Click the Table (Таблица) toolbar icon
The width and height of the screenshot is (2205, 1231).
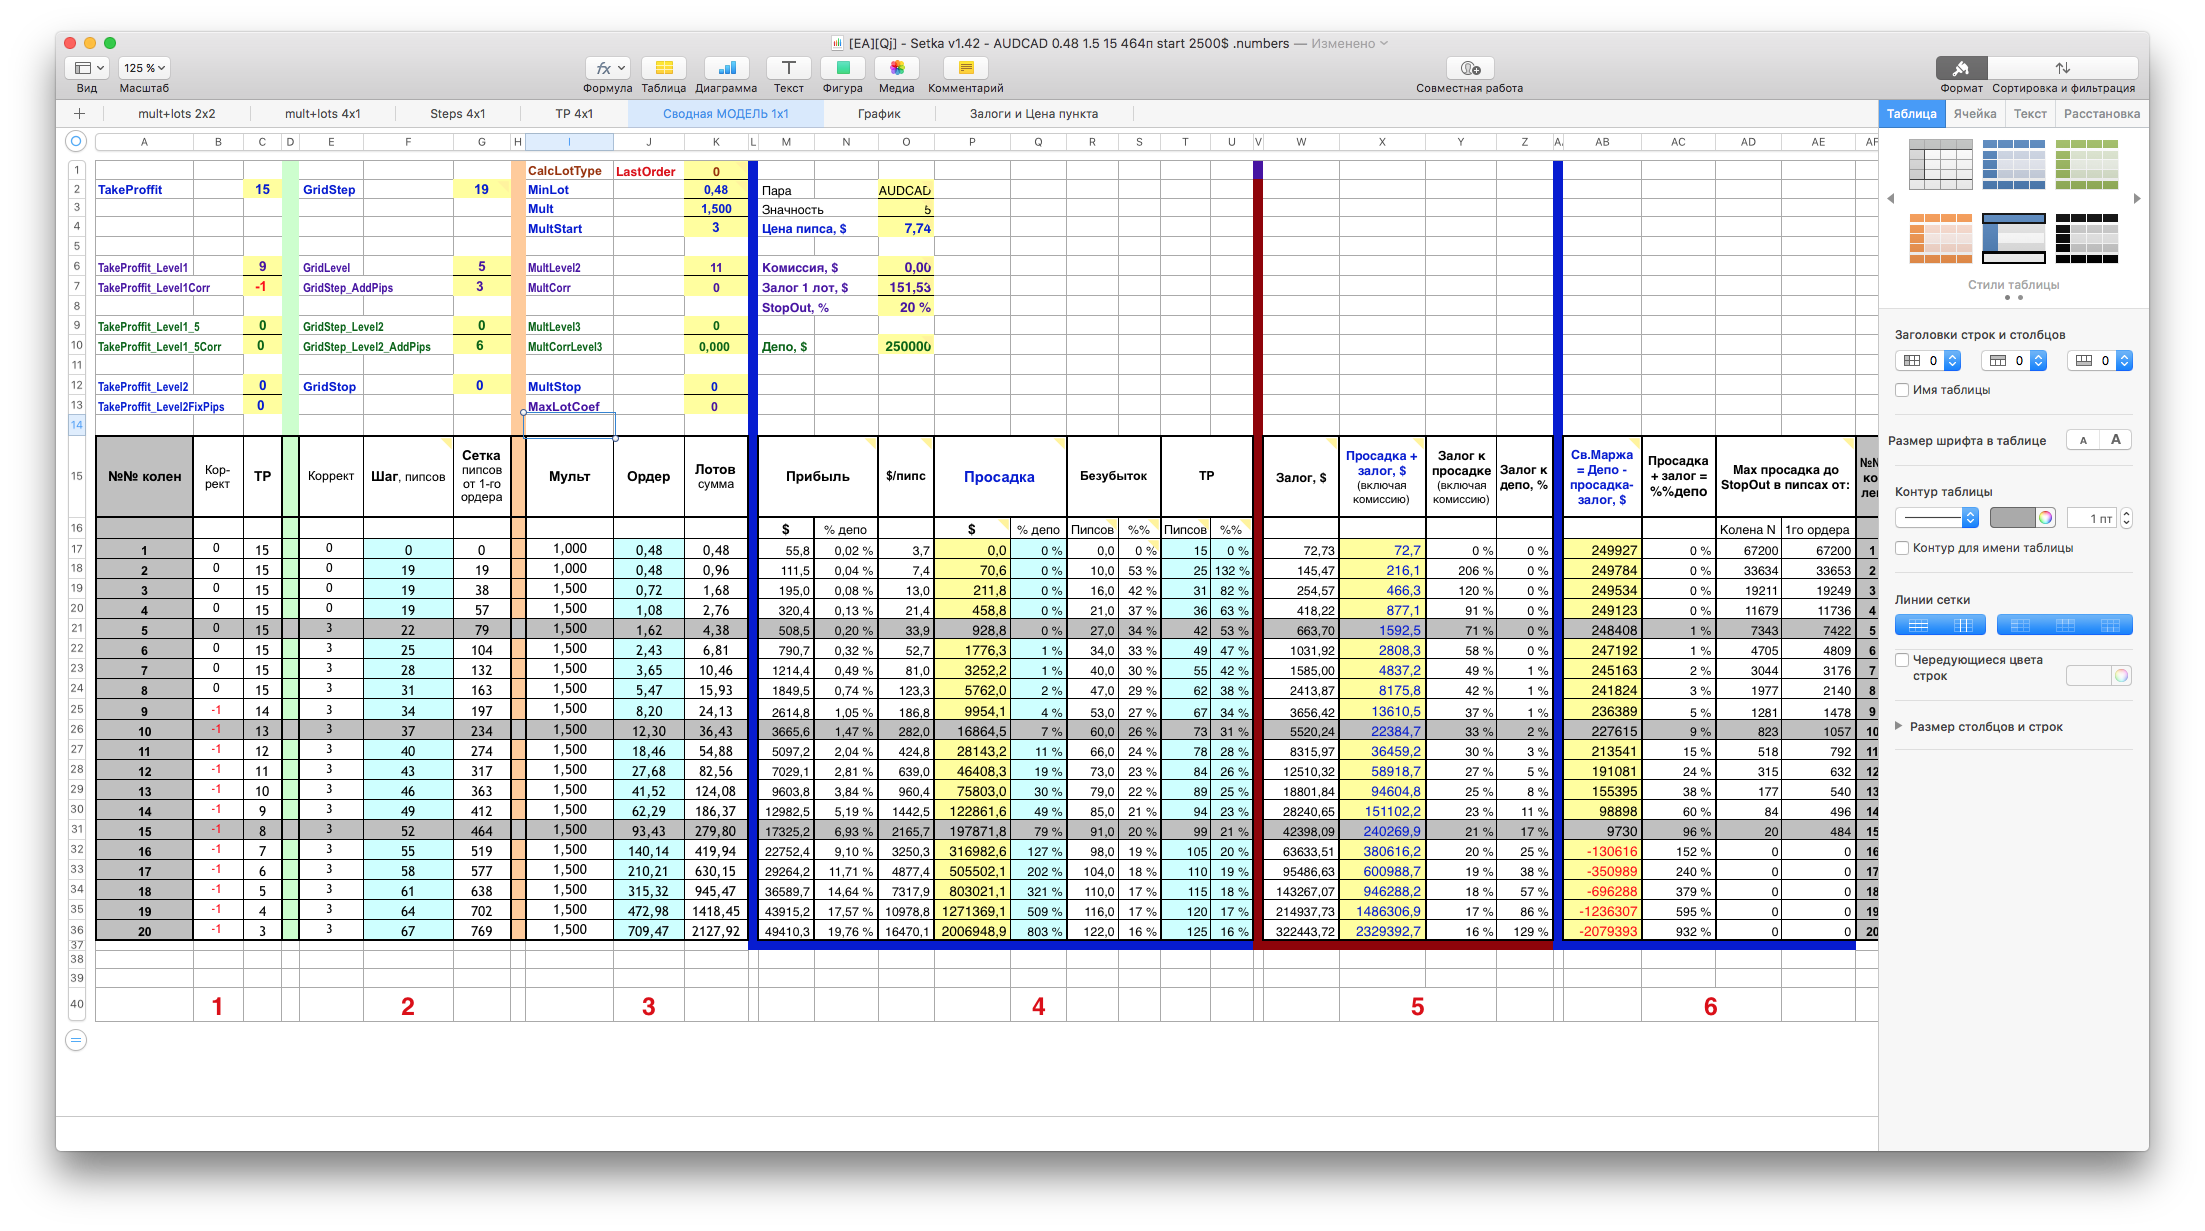[x=663, y=68]
